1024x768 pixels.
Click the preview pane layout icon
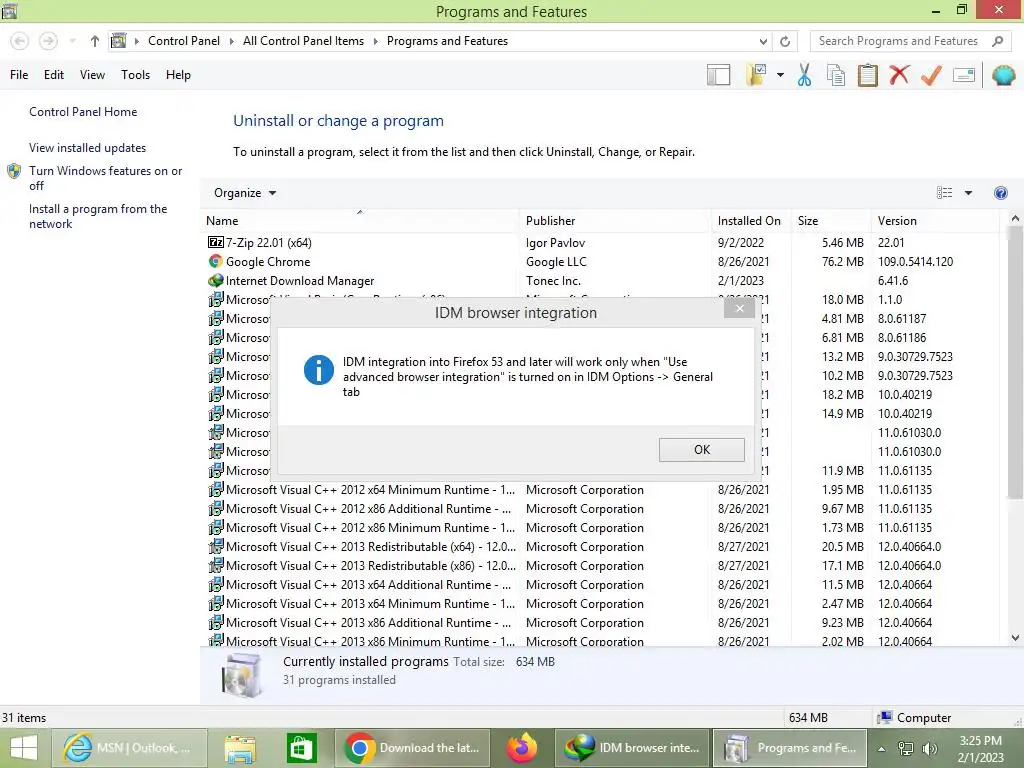(x=718, y=75)
